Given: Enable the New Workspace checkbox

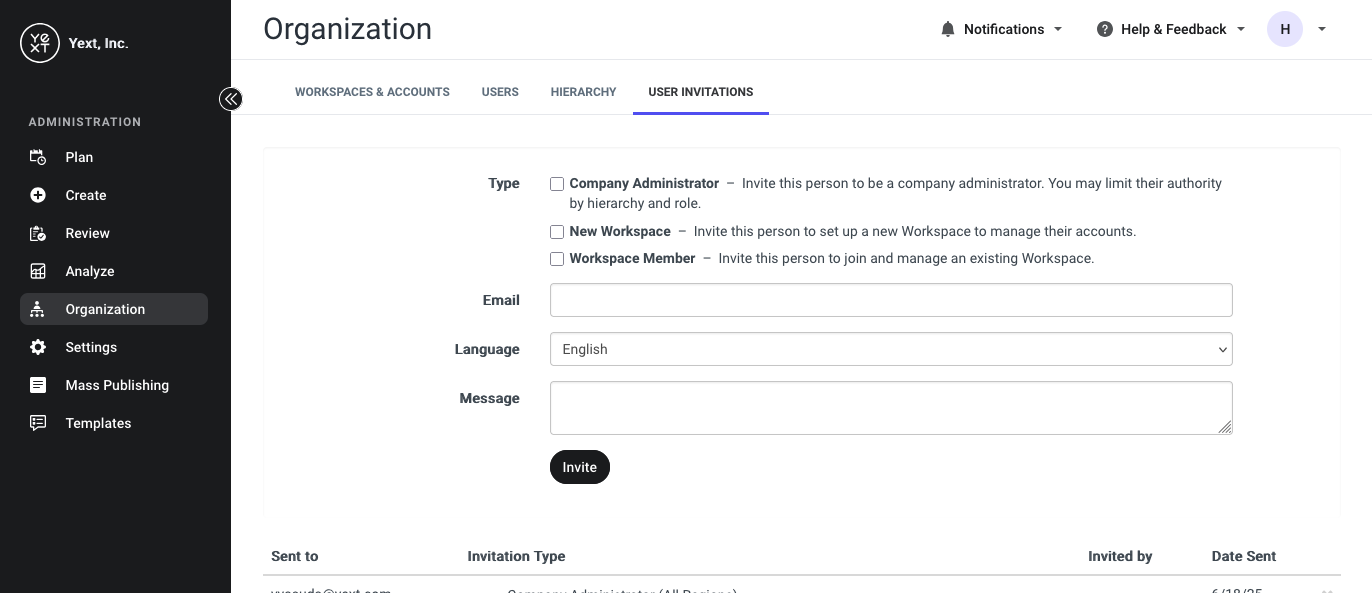Looking at the screenshot, I should (557, 232).
